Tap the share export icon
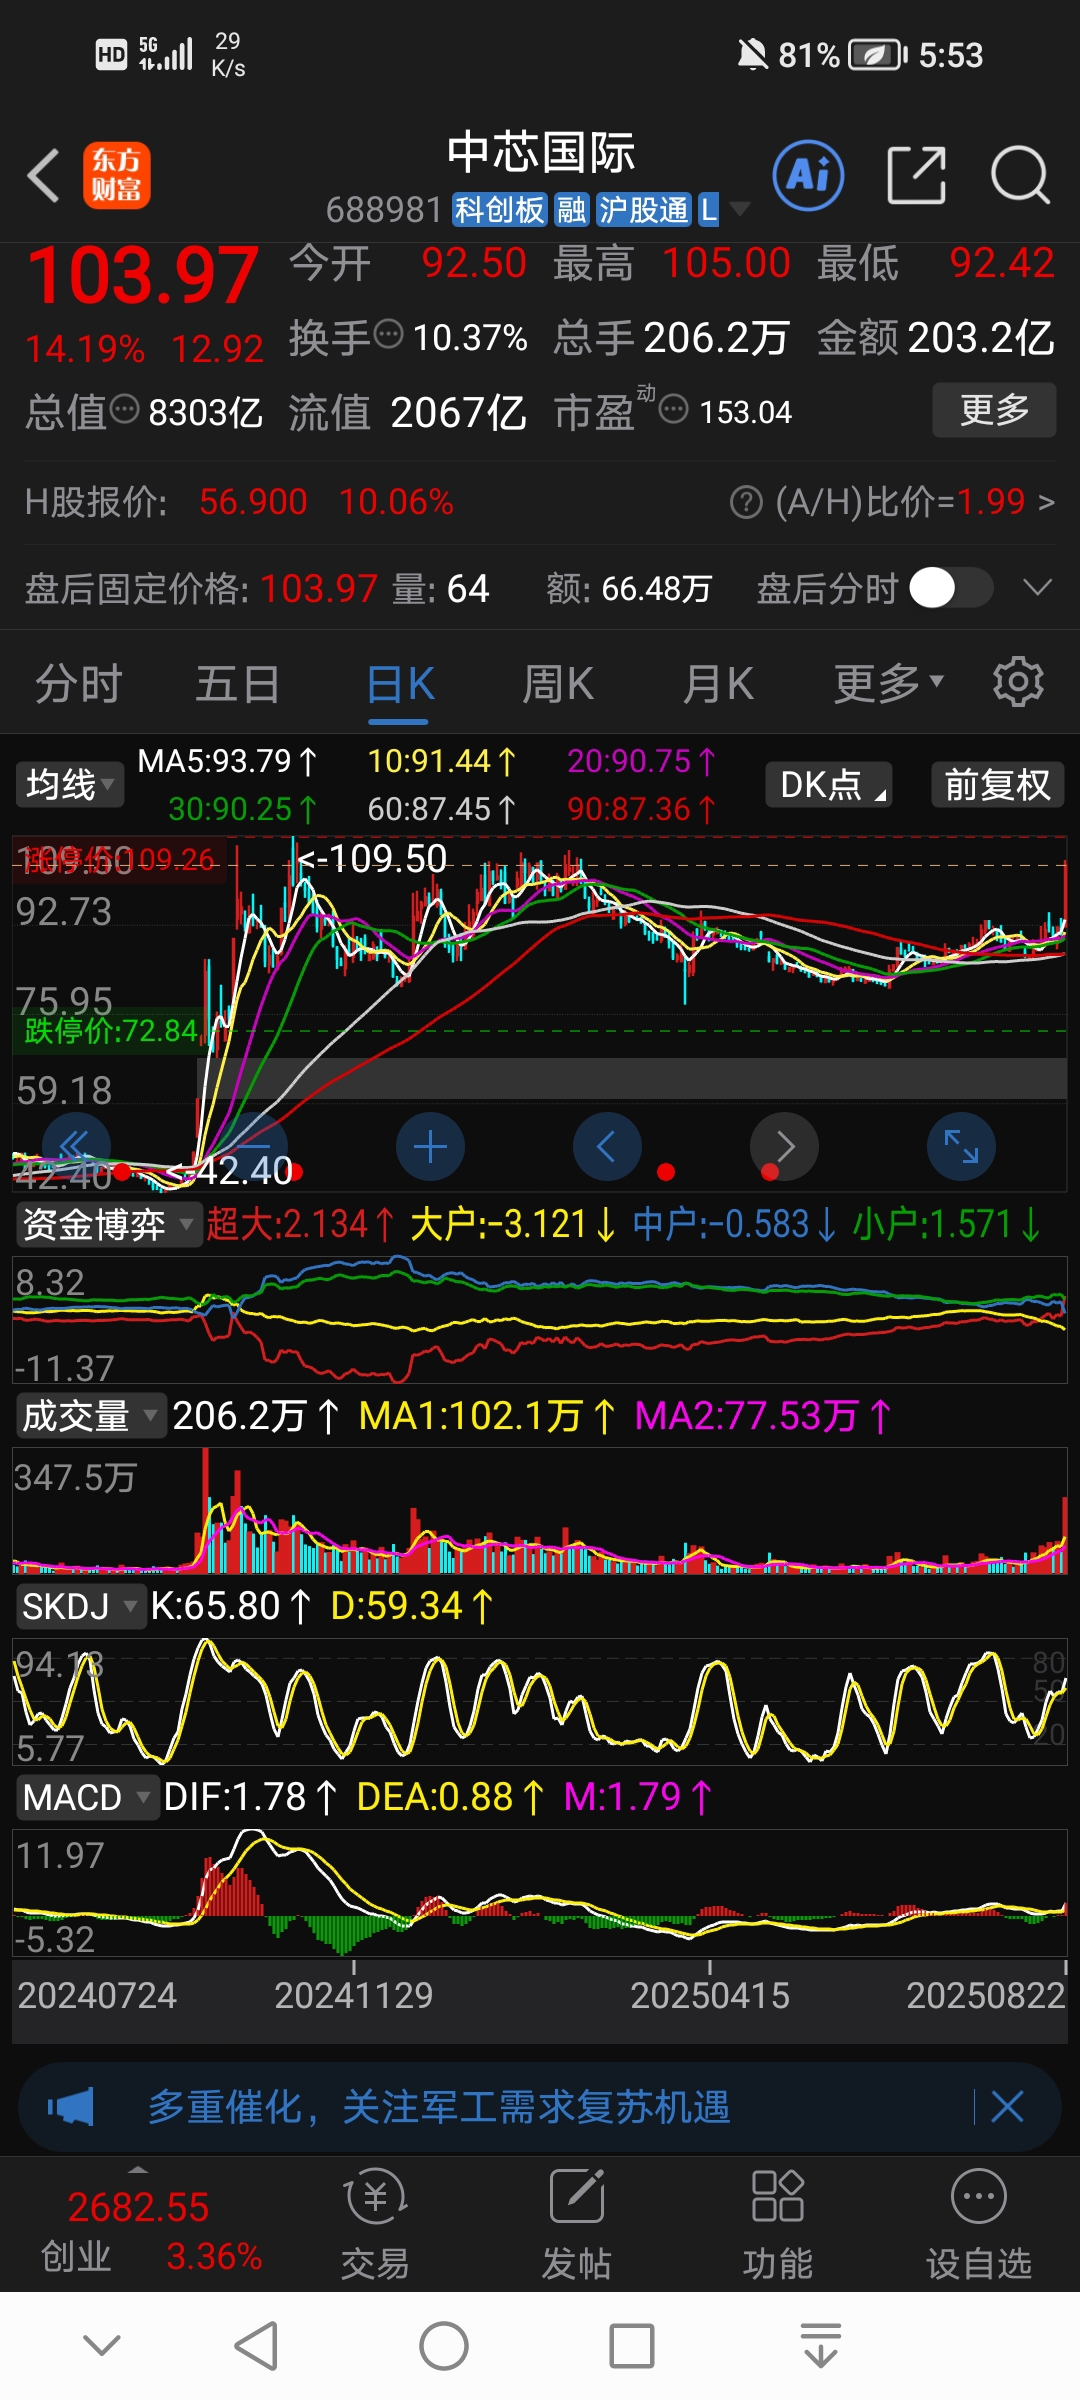Image resolution: width=1080 pixels, height=2400 pixels. (917, 175)
